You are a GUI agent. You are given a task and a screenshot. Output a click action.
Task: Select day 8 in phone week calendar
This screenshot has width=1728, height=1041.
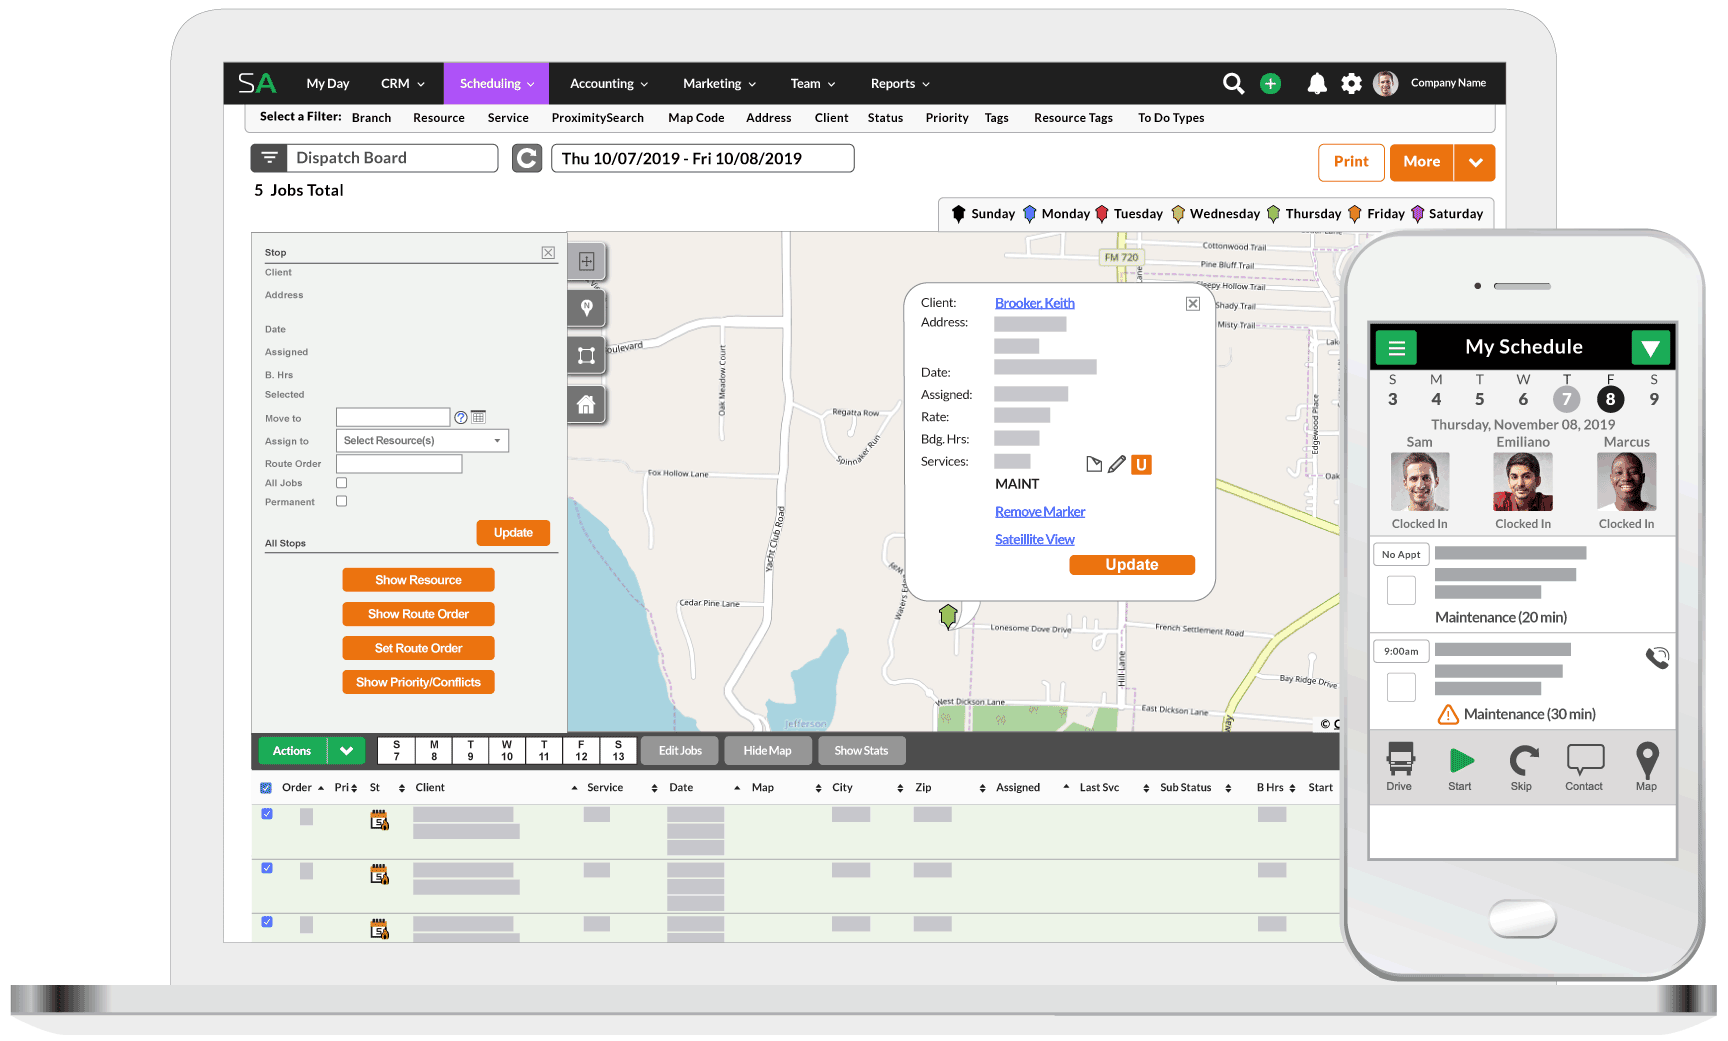[1610, 399]
